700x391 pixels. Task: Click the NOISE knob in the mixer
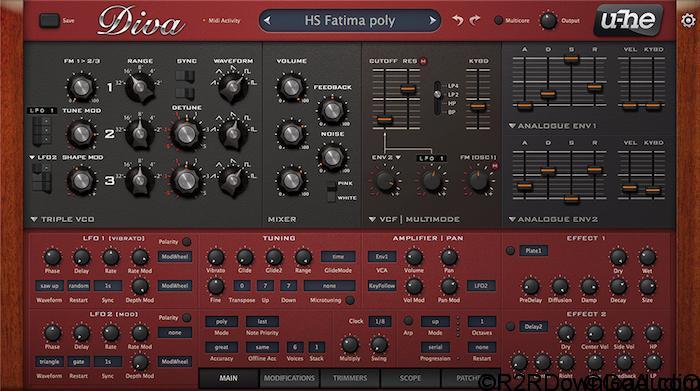pos(332,157)
